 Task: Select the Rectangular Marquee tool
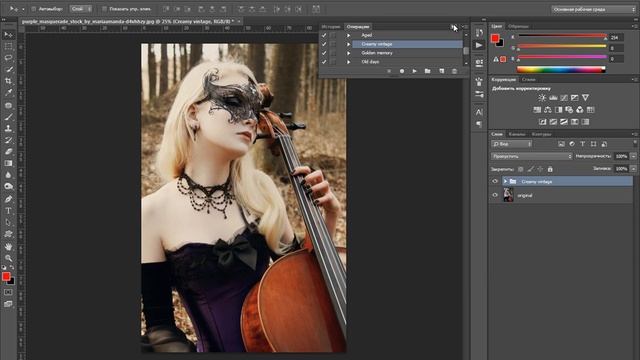(x=8, y=47)
